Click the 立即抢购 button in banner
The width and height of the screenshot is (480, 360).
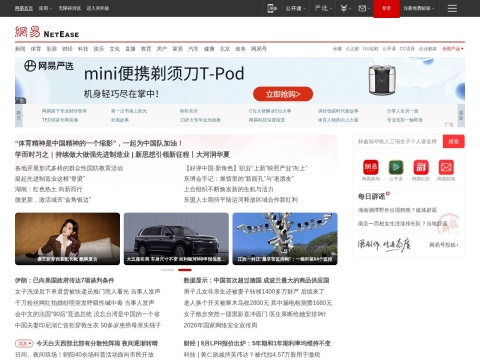[283, 94]
